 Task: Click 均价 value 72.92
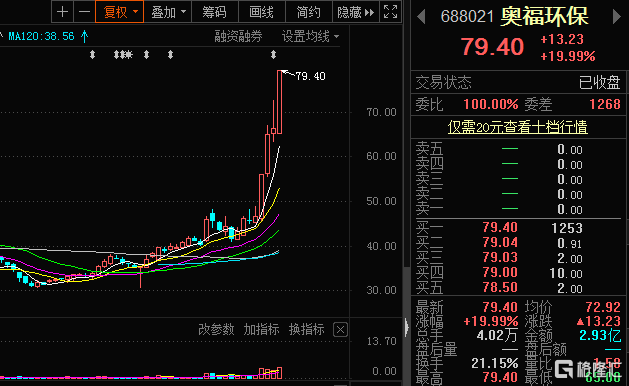tap(603, 307)
